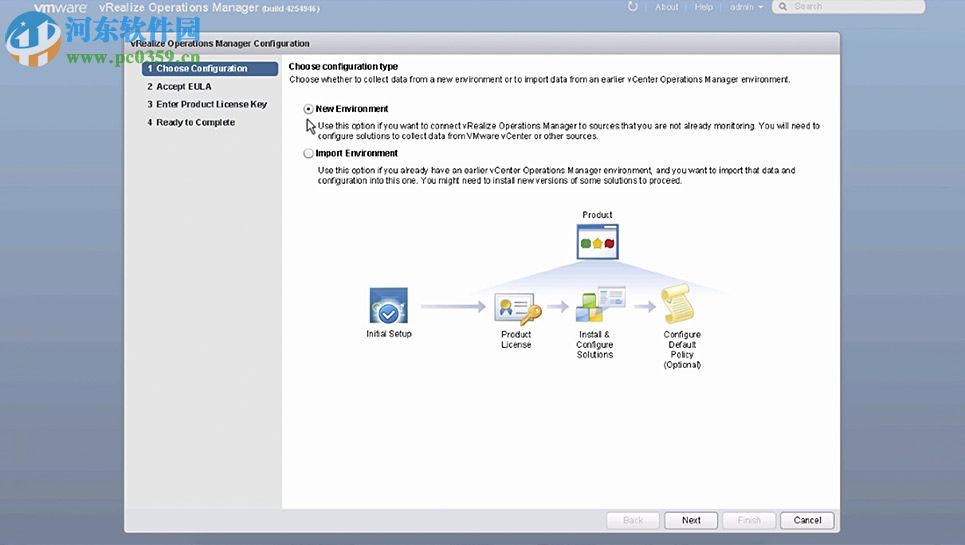Click the New Environment label text
Image resolution: width=965 pixels, height=545 pixels.
(x=352, y=109)
